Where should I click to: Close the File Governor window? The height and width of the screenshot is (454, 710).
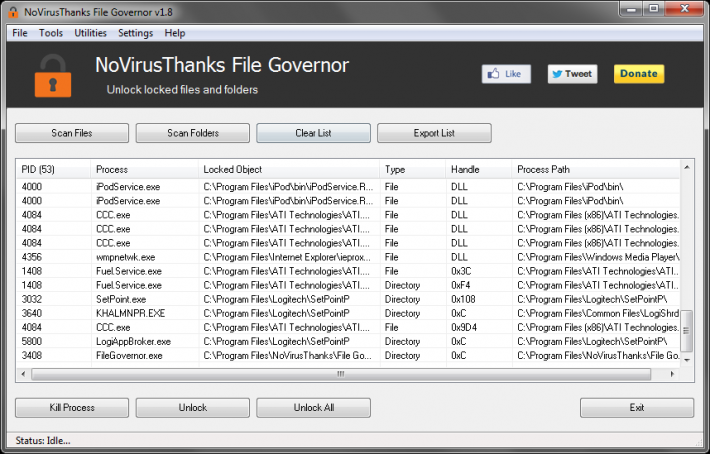coord(685,9)
